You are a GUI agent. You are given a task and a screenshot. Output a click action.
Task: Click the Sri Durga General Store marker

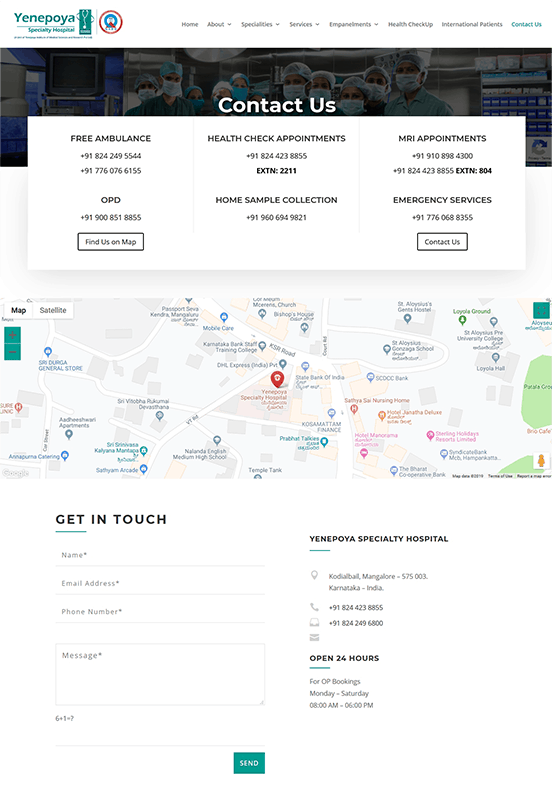click(x=47, y=352)
